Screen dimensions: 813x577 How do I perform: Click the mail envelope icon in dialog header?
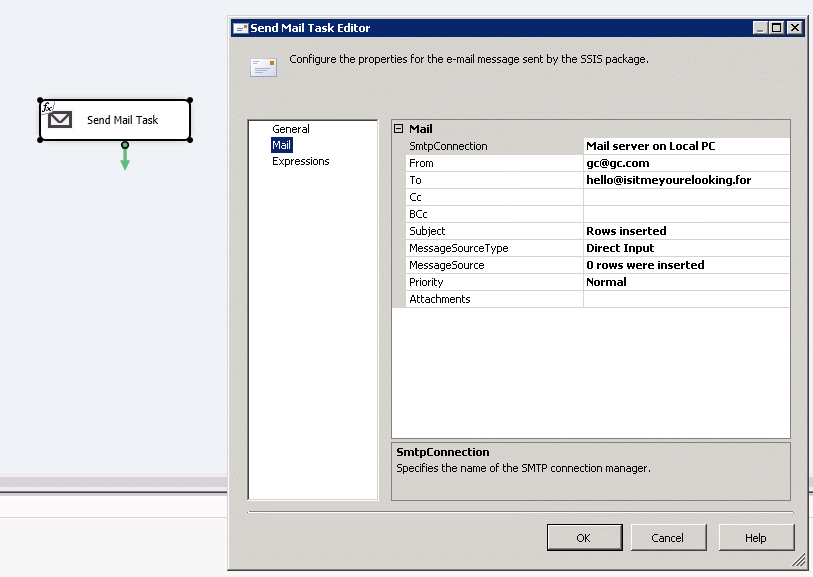pos(263,67)
